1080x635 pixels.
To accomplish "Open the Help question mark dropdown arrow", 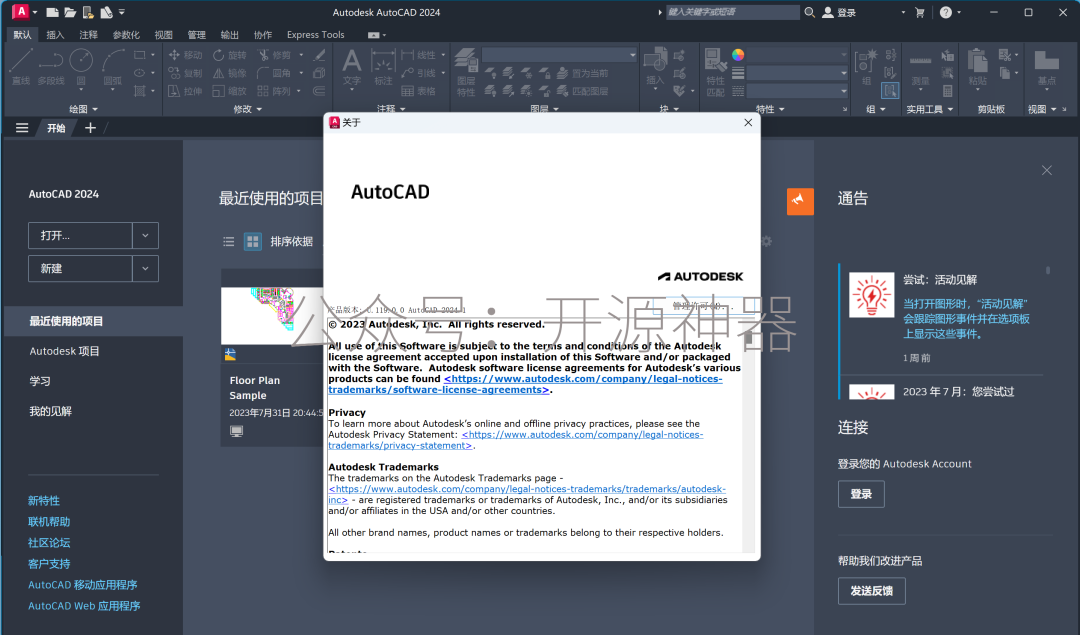I will click(x=959, y=12).
